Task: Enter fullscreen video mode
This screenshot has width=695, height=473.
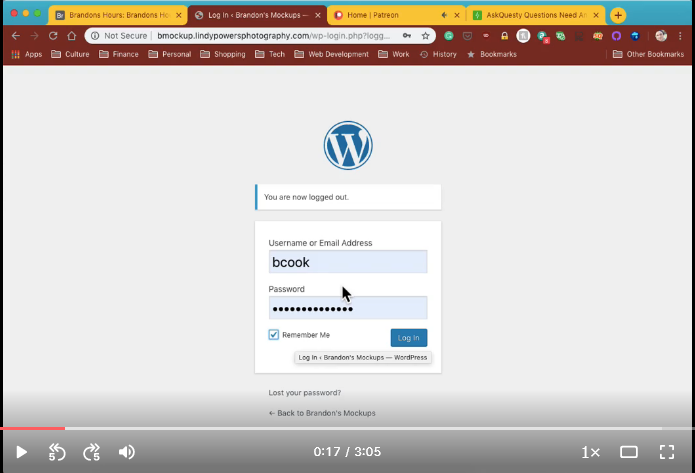Action: pyautogui.click(x=667, y=452)
